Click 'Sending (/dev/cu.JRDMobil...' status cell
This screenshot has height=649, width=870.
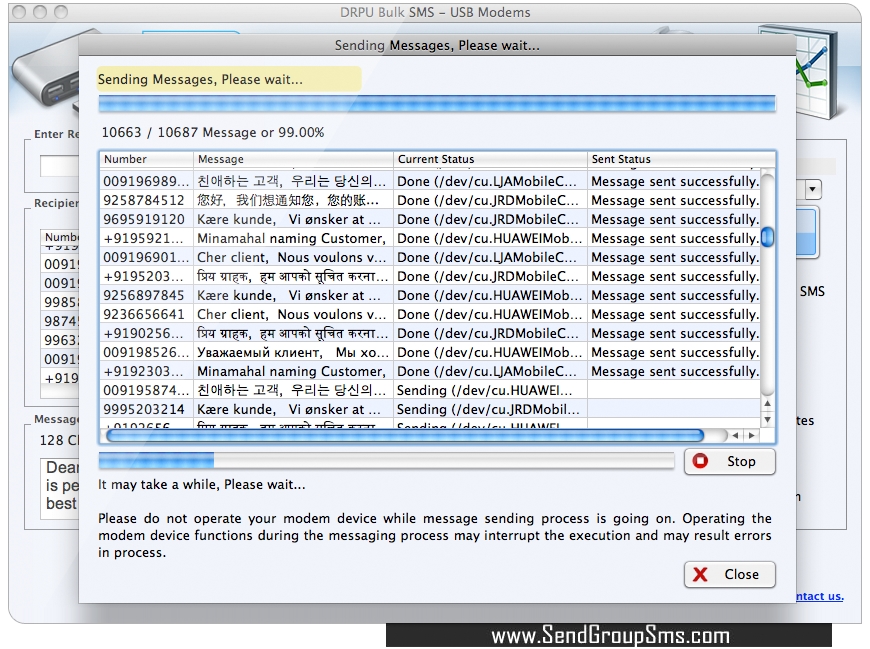pos(490,409)
